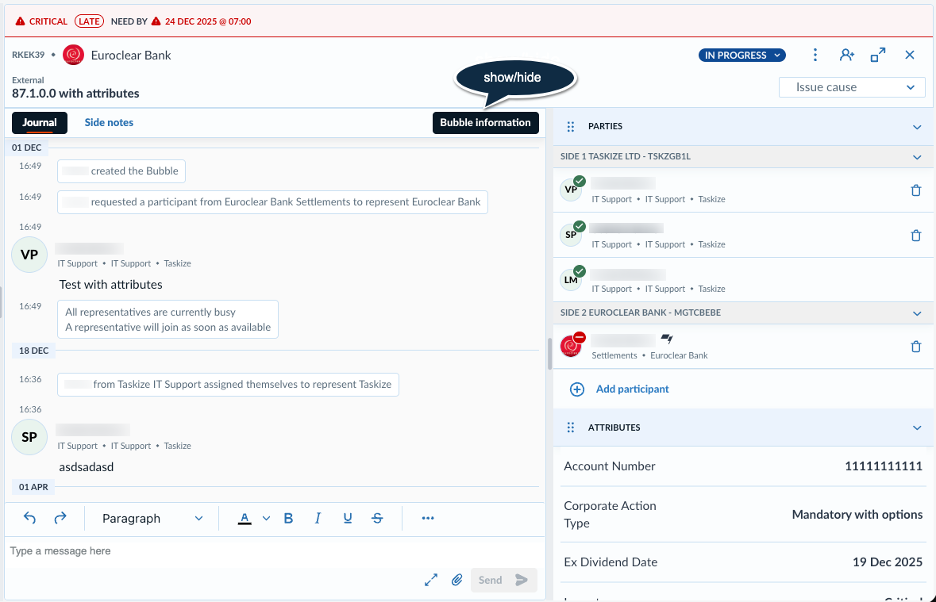Grab the Parties section drag handle

tap(571, 127)
